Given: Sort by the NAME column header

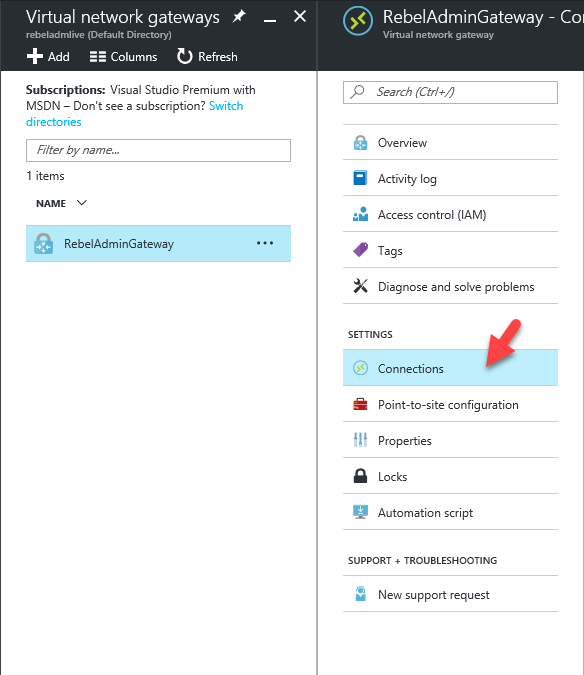Looking at the screenshot, I should coord(51,204).
